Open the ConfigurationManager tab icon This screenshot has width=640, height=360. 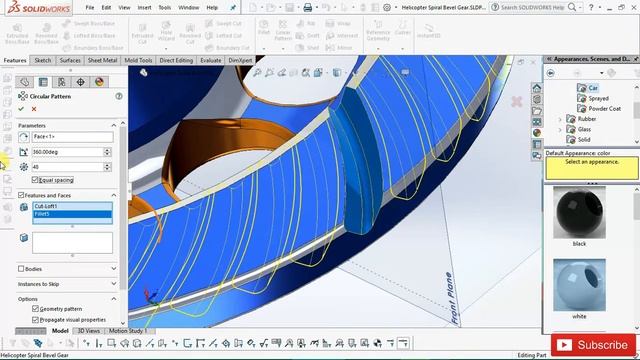pos(62,82)
